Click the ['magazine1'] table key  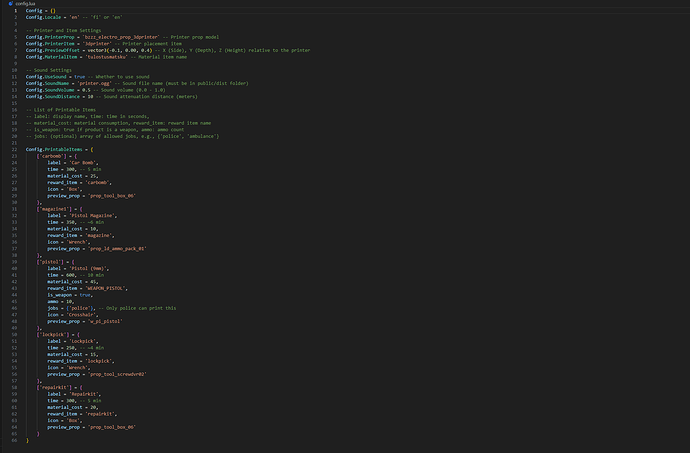(54, 209)
